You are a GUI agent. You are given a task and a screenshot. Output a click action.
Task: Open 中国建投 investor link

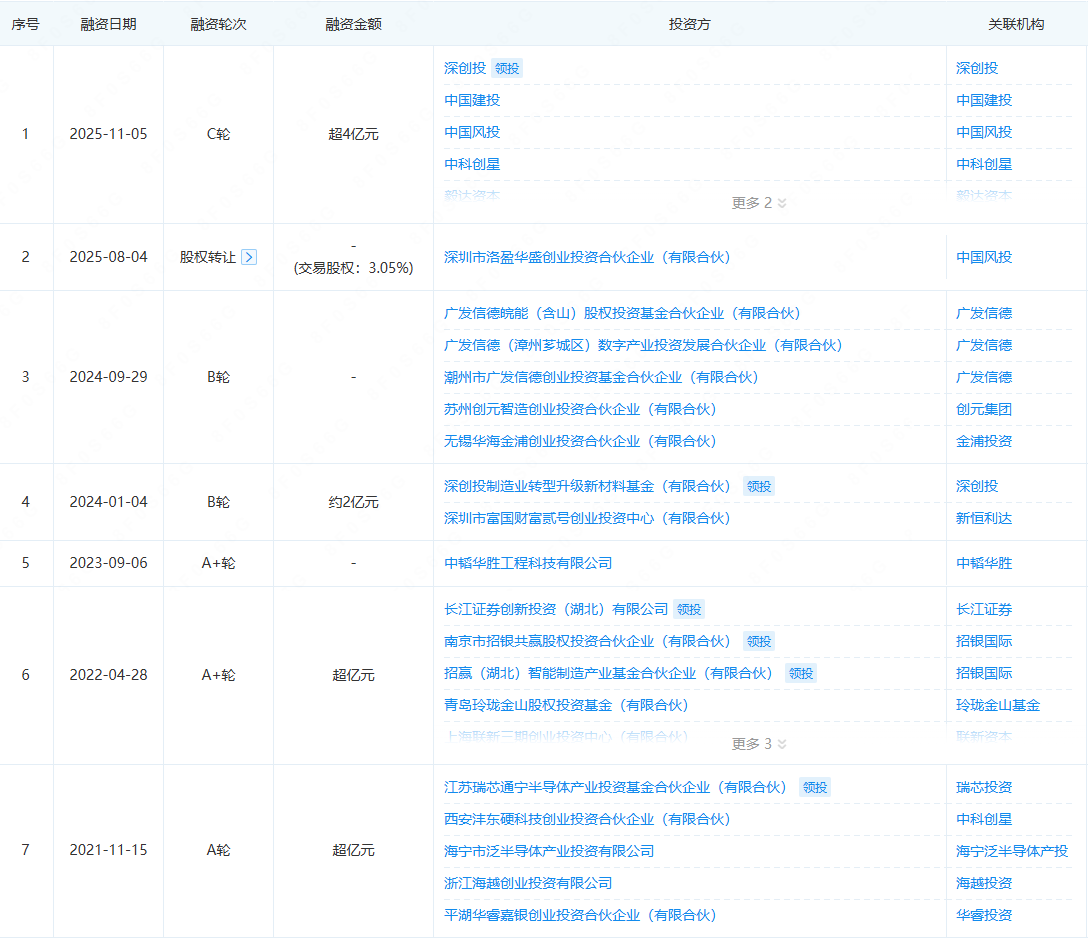click(472, 100)
